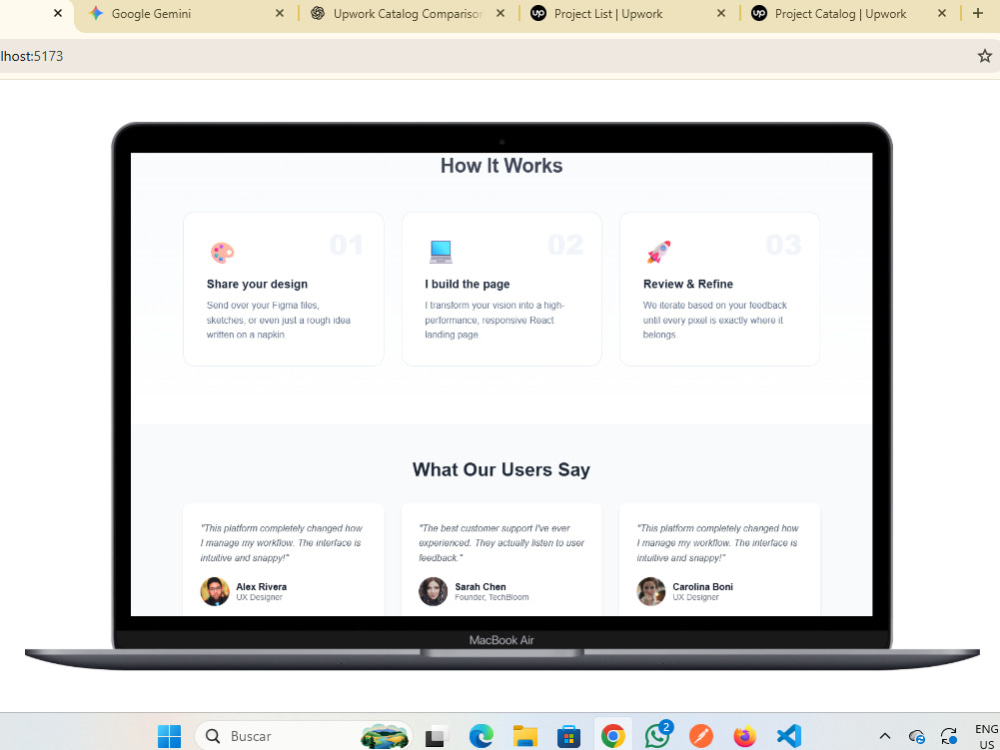Viewport: 1000px width, 750px height.
Task: Open WhatsApp from the taskbar
Action: 657,735
